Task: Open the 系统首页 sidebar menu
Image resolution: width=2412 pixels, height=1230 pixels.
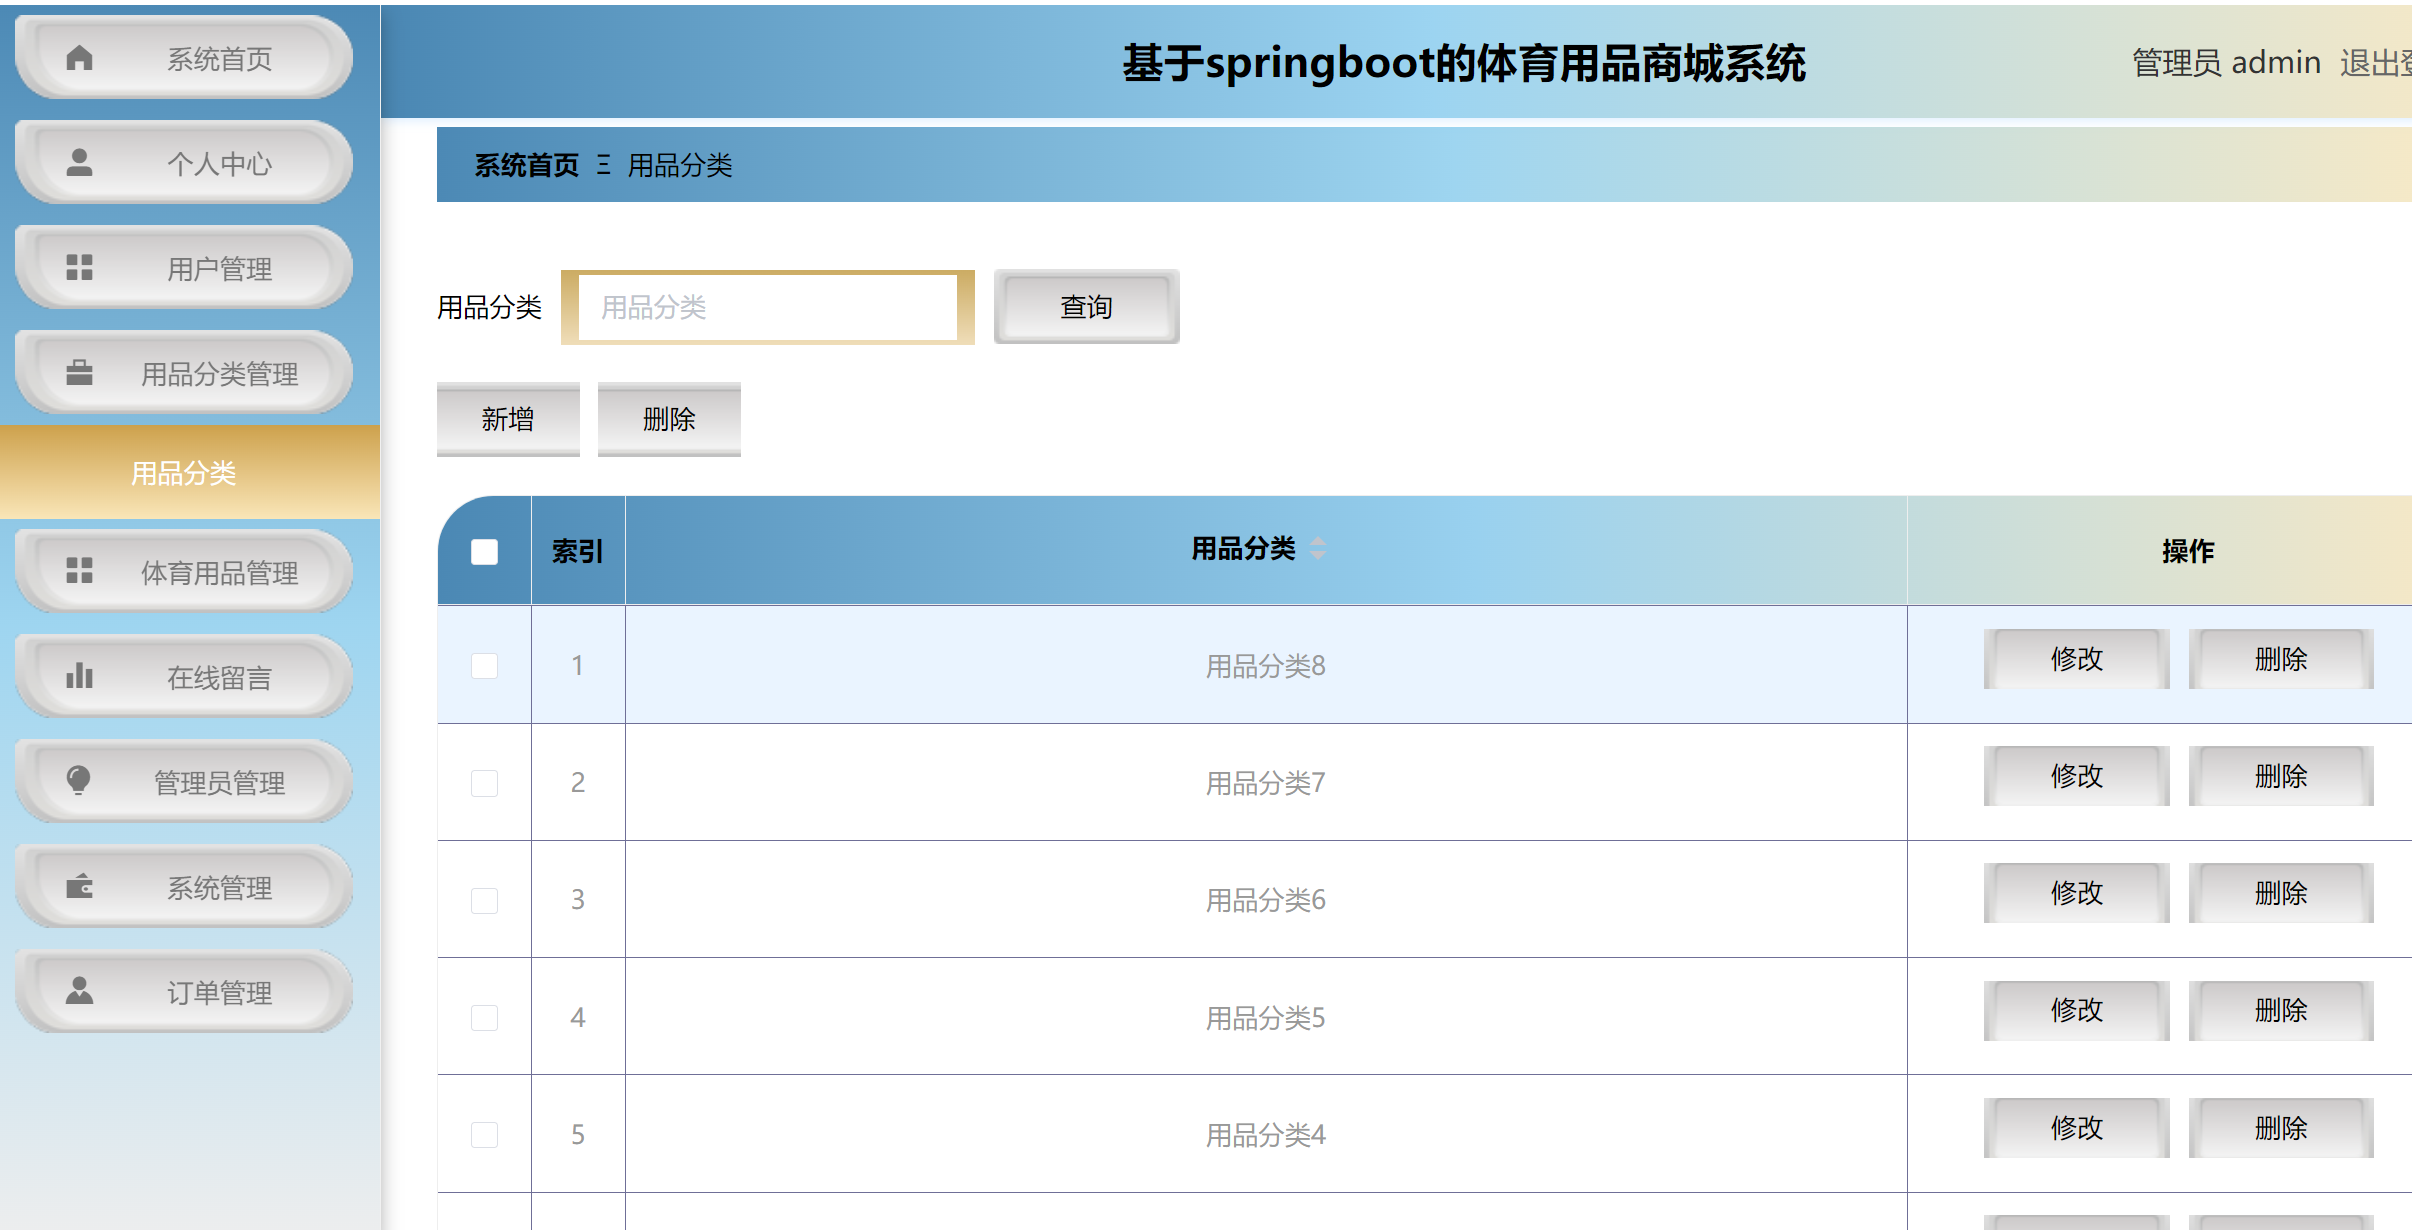Action: click(184, 58)
